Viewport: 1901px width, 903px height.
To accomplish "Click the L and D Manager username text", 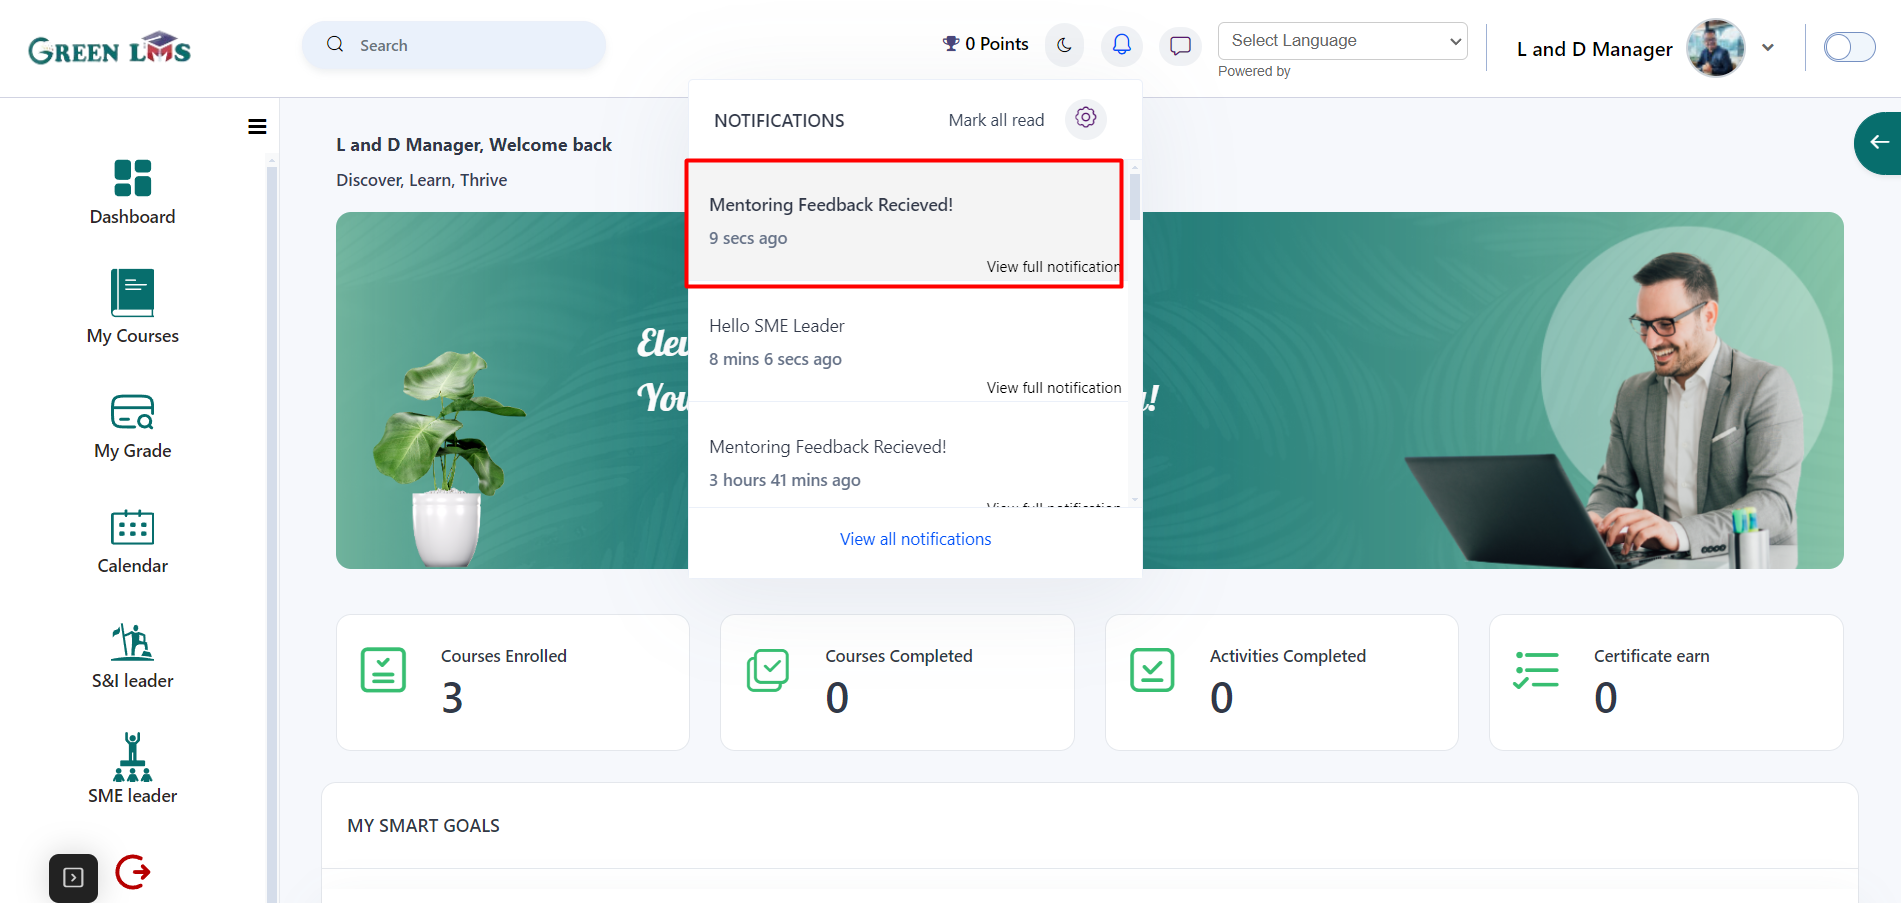I will click(x=1594, y=49).
